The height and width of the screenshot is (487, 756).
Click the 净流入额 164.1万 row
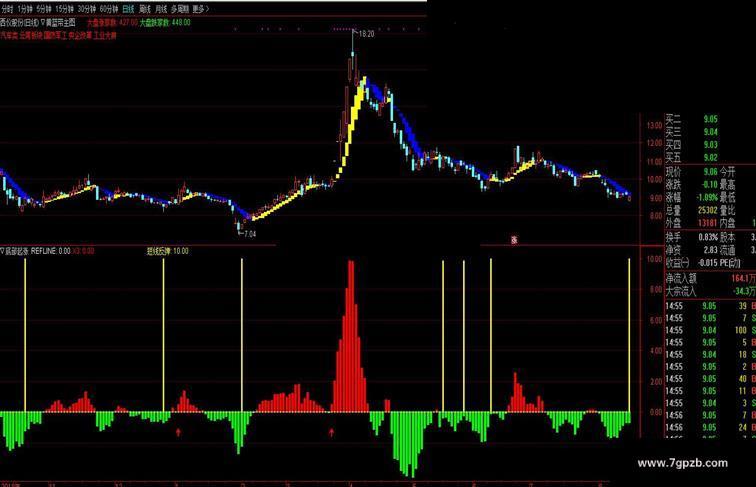point(711,278)
